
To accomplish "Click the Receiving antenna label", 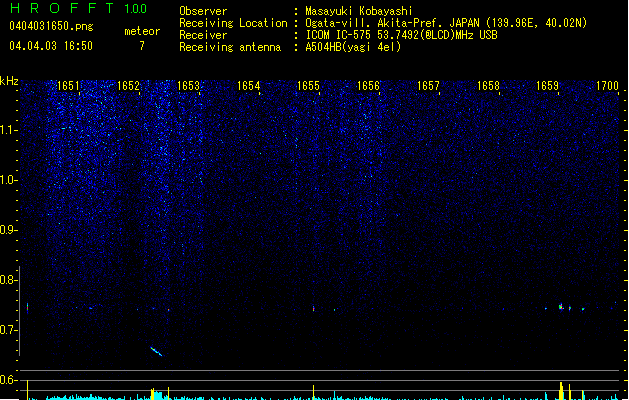I will [x=230, y=47].
